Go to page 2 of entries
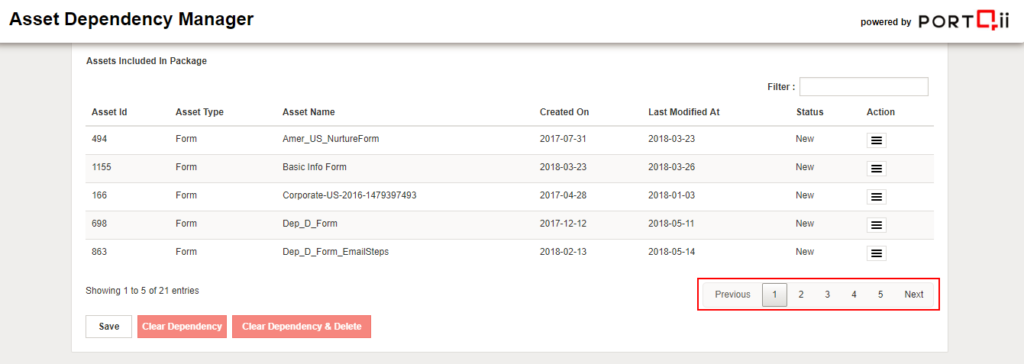The image size is (1024, 364). click(801, 295)
